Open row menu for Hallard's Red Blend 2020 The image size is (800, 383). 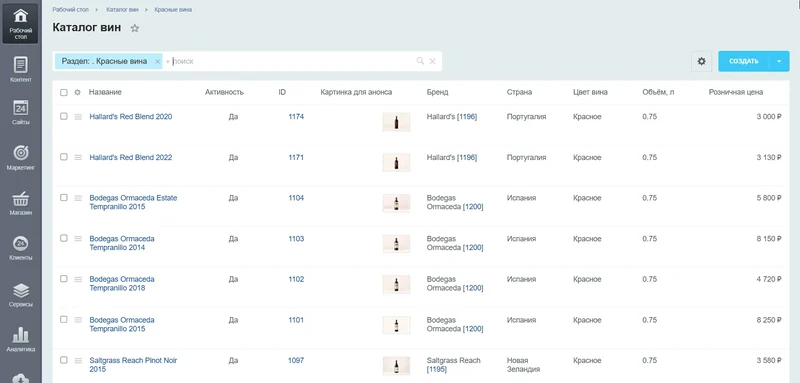(78, 117)
